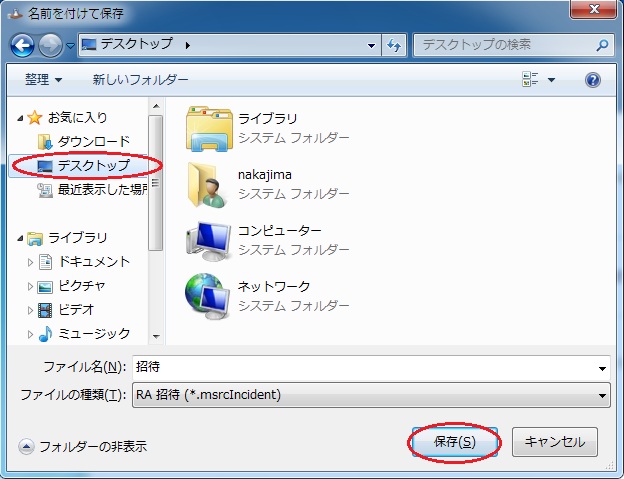This screenshot has width=624, height=479.
Task: Open the change view dropdown arrow
Action: [552, 80]
